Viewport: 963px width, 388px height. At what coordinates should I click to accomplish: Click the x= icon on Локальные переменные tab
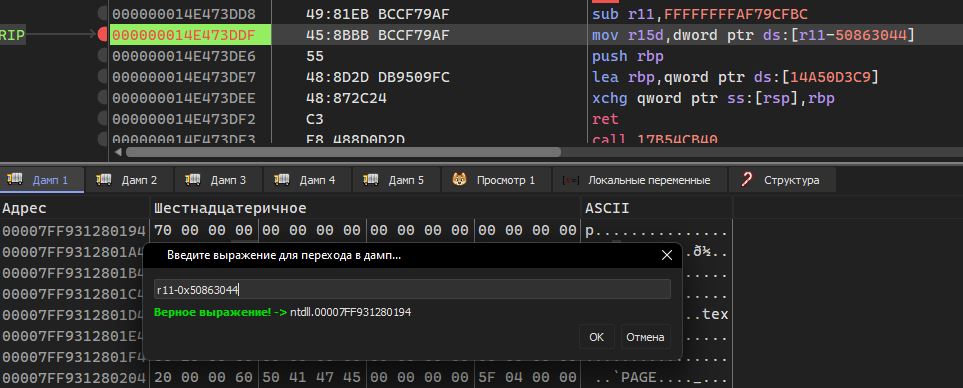571,180
